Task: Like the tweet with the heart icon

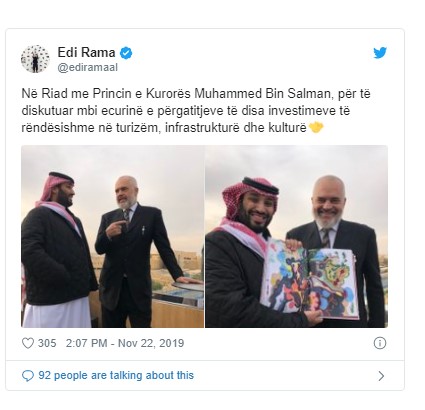Action: pos(28,343)
